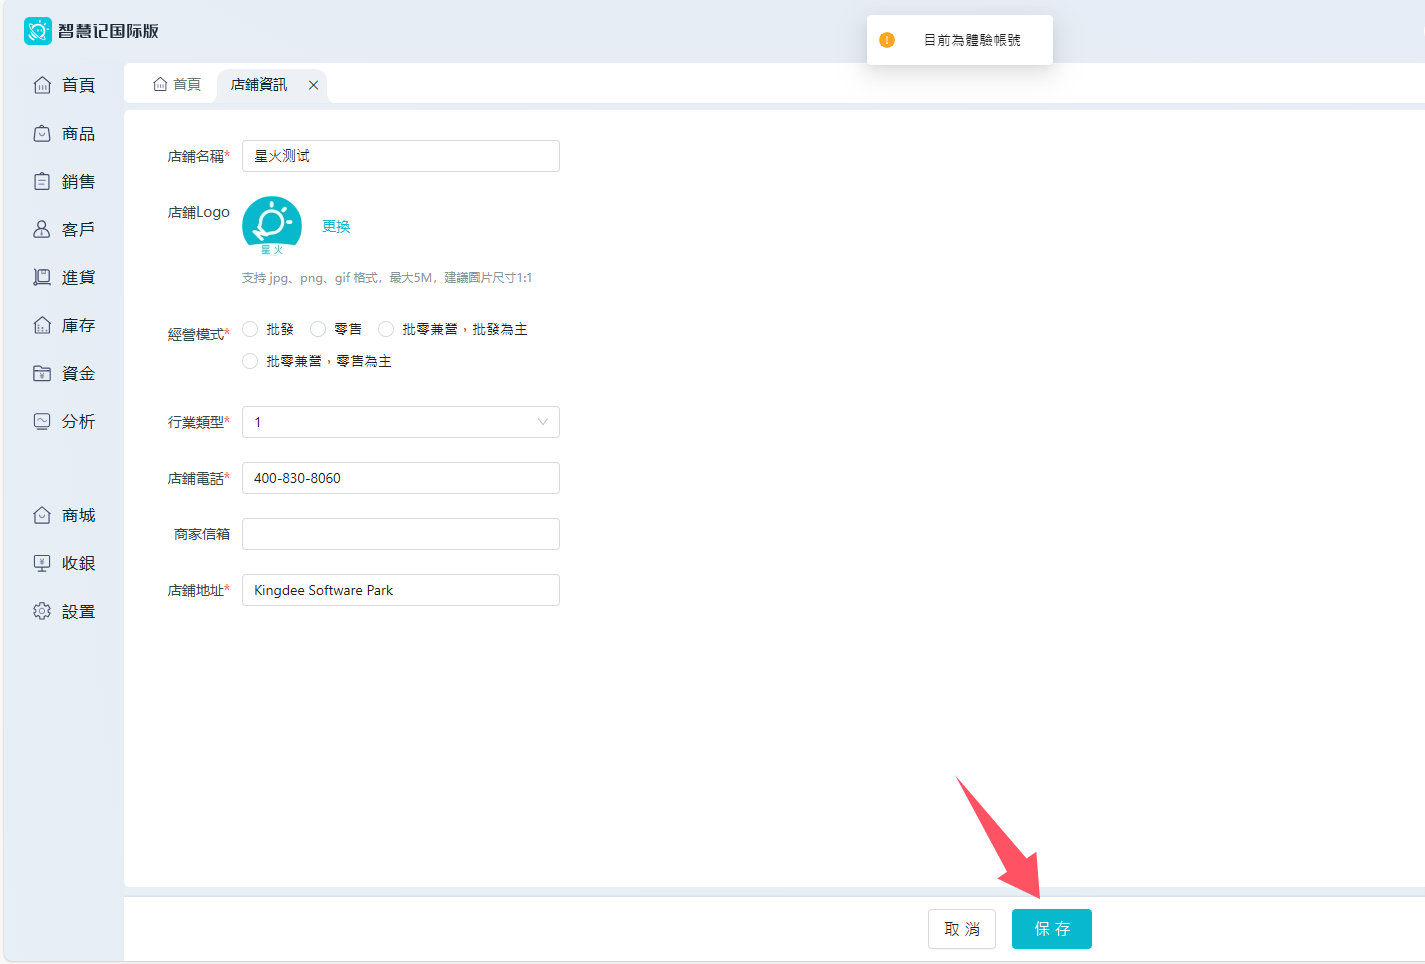Click 更換 to change store logo
Viewport: 1425px width, 964px height.
(x=336, y=227)
